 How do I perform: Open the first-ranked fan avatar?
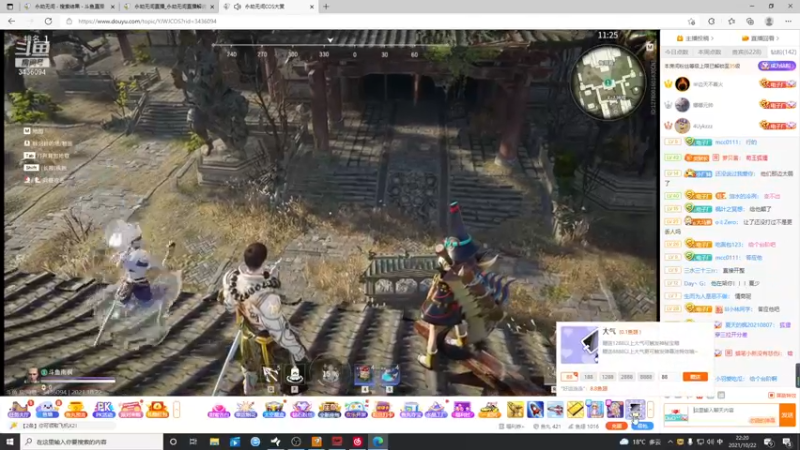pyautogui.click(x=682, y=84)
